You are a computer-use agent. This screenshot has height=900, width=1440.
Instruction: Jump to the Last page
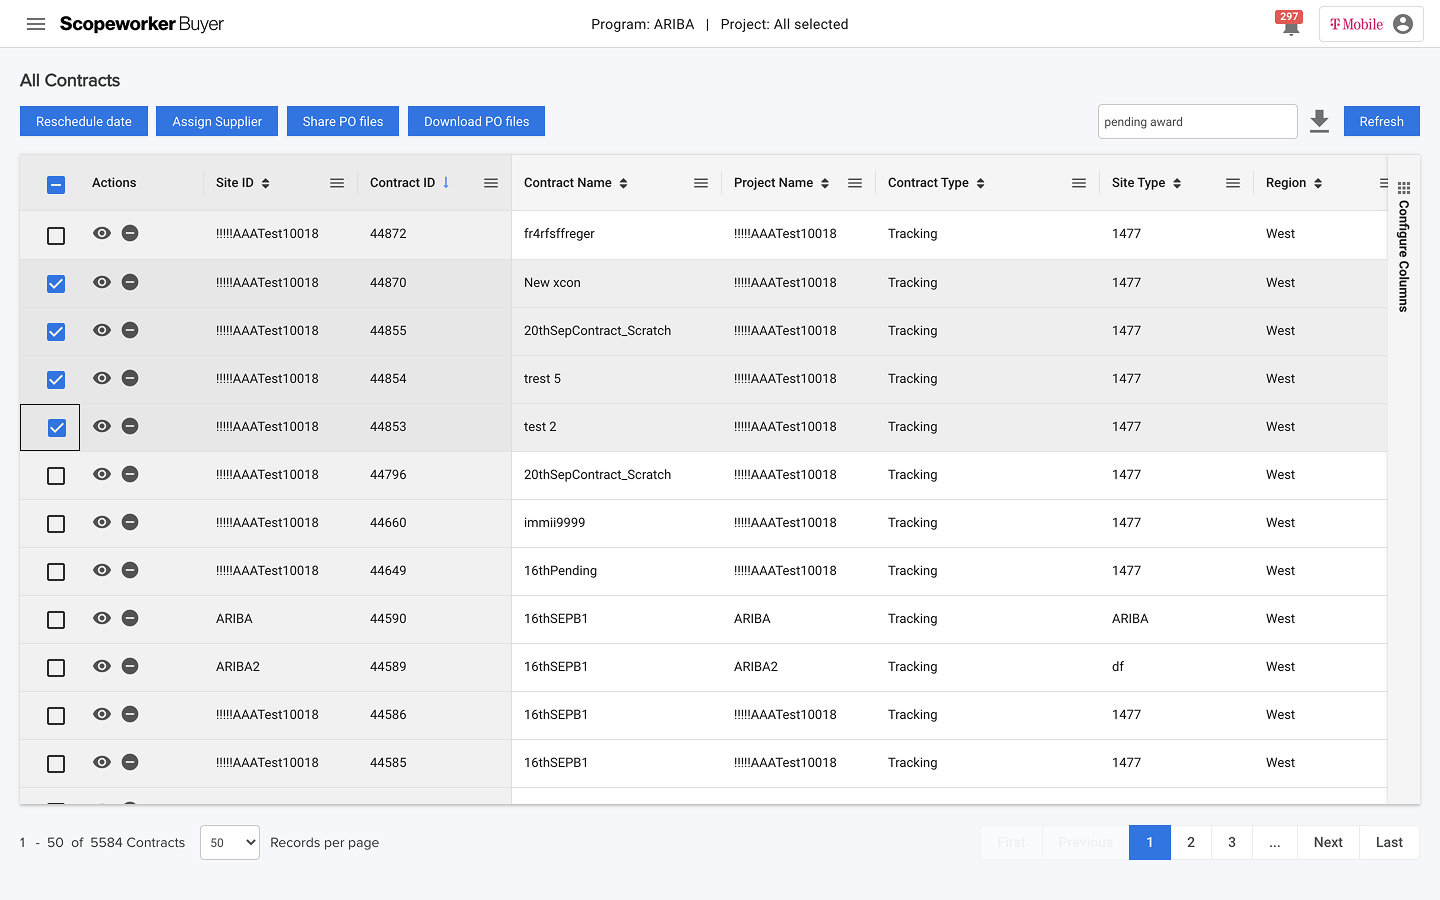(x=1389, y=842)
